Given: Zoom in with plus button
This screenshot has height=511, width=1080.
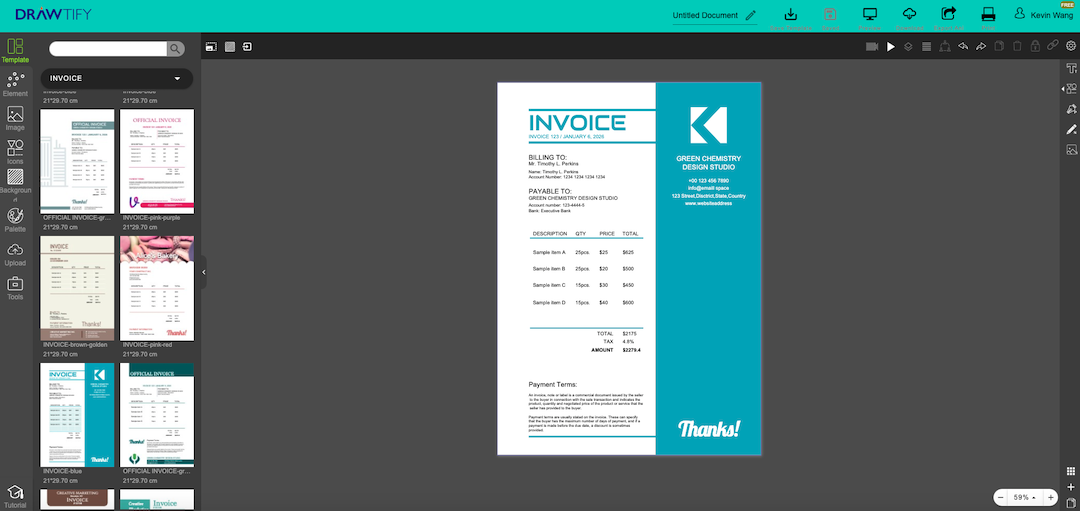Looking at the screenshot, I should pyautogui.click(x=1050, y=497).
